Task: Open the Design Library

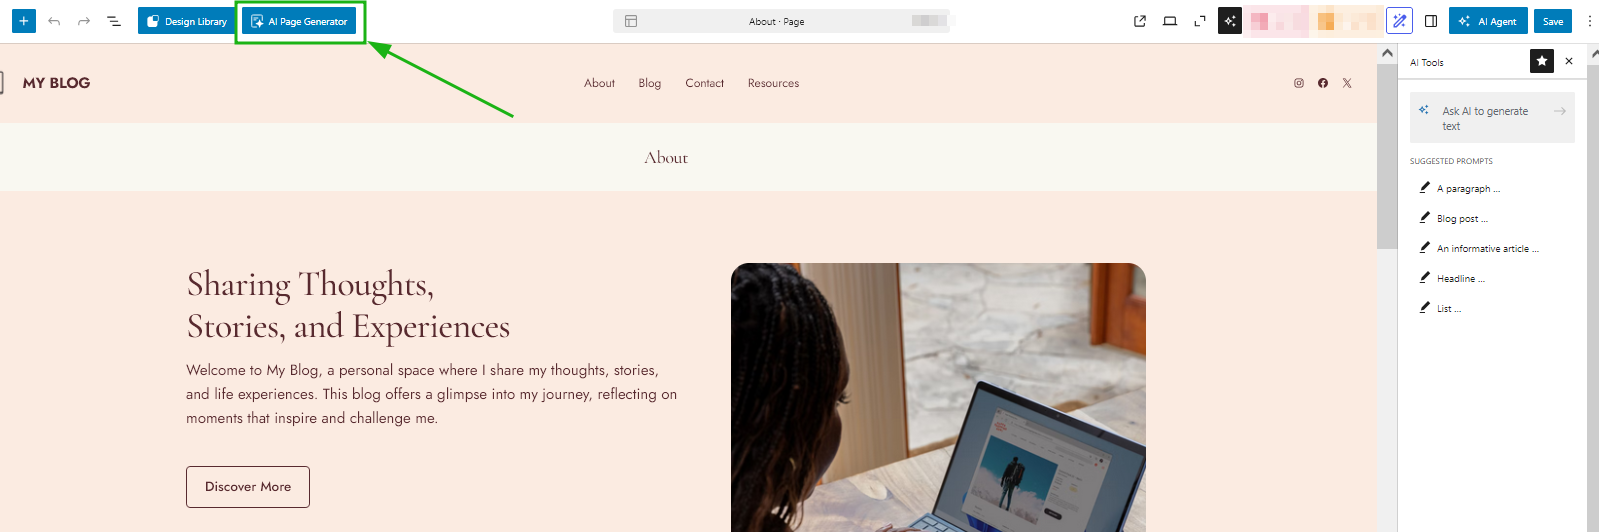Action: [x=187, y=21]
